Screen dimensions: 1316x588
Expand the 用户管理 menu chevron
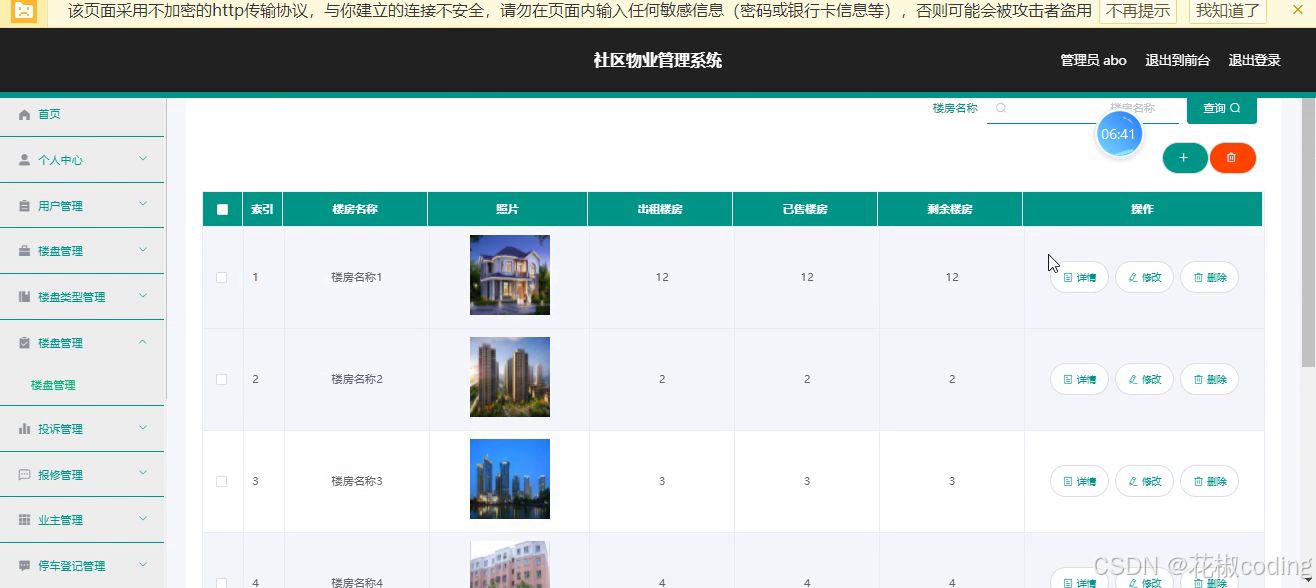(142, 205)
